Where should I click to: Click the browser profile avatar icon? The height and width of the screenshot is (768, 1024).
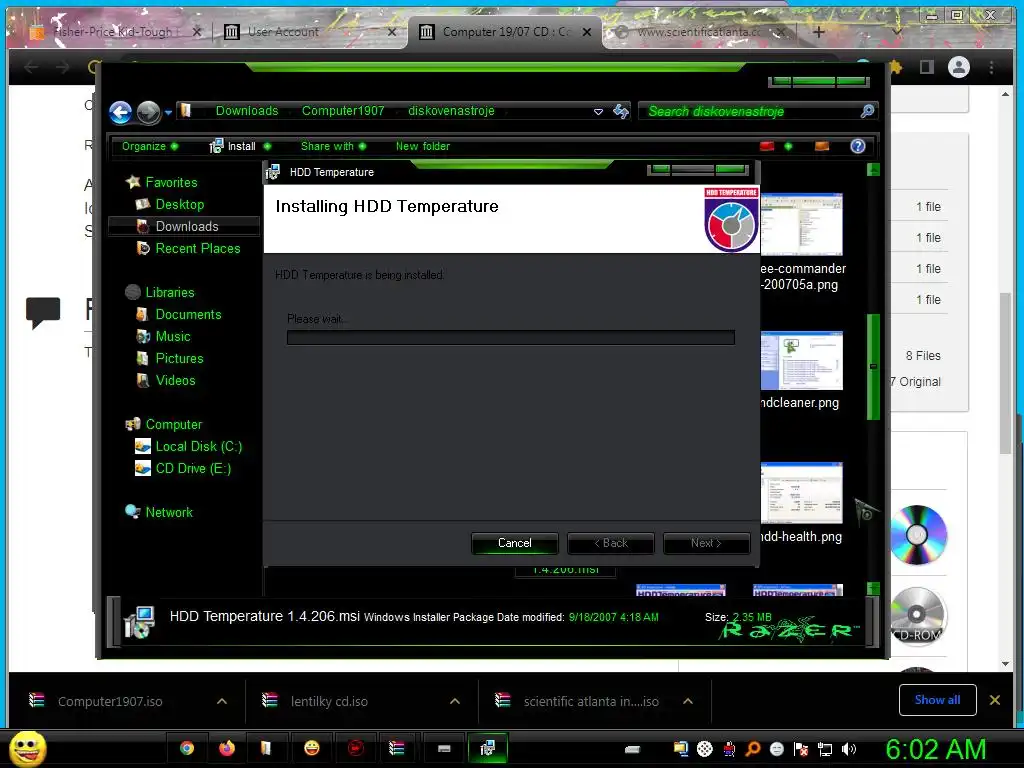tap(959, 67)
